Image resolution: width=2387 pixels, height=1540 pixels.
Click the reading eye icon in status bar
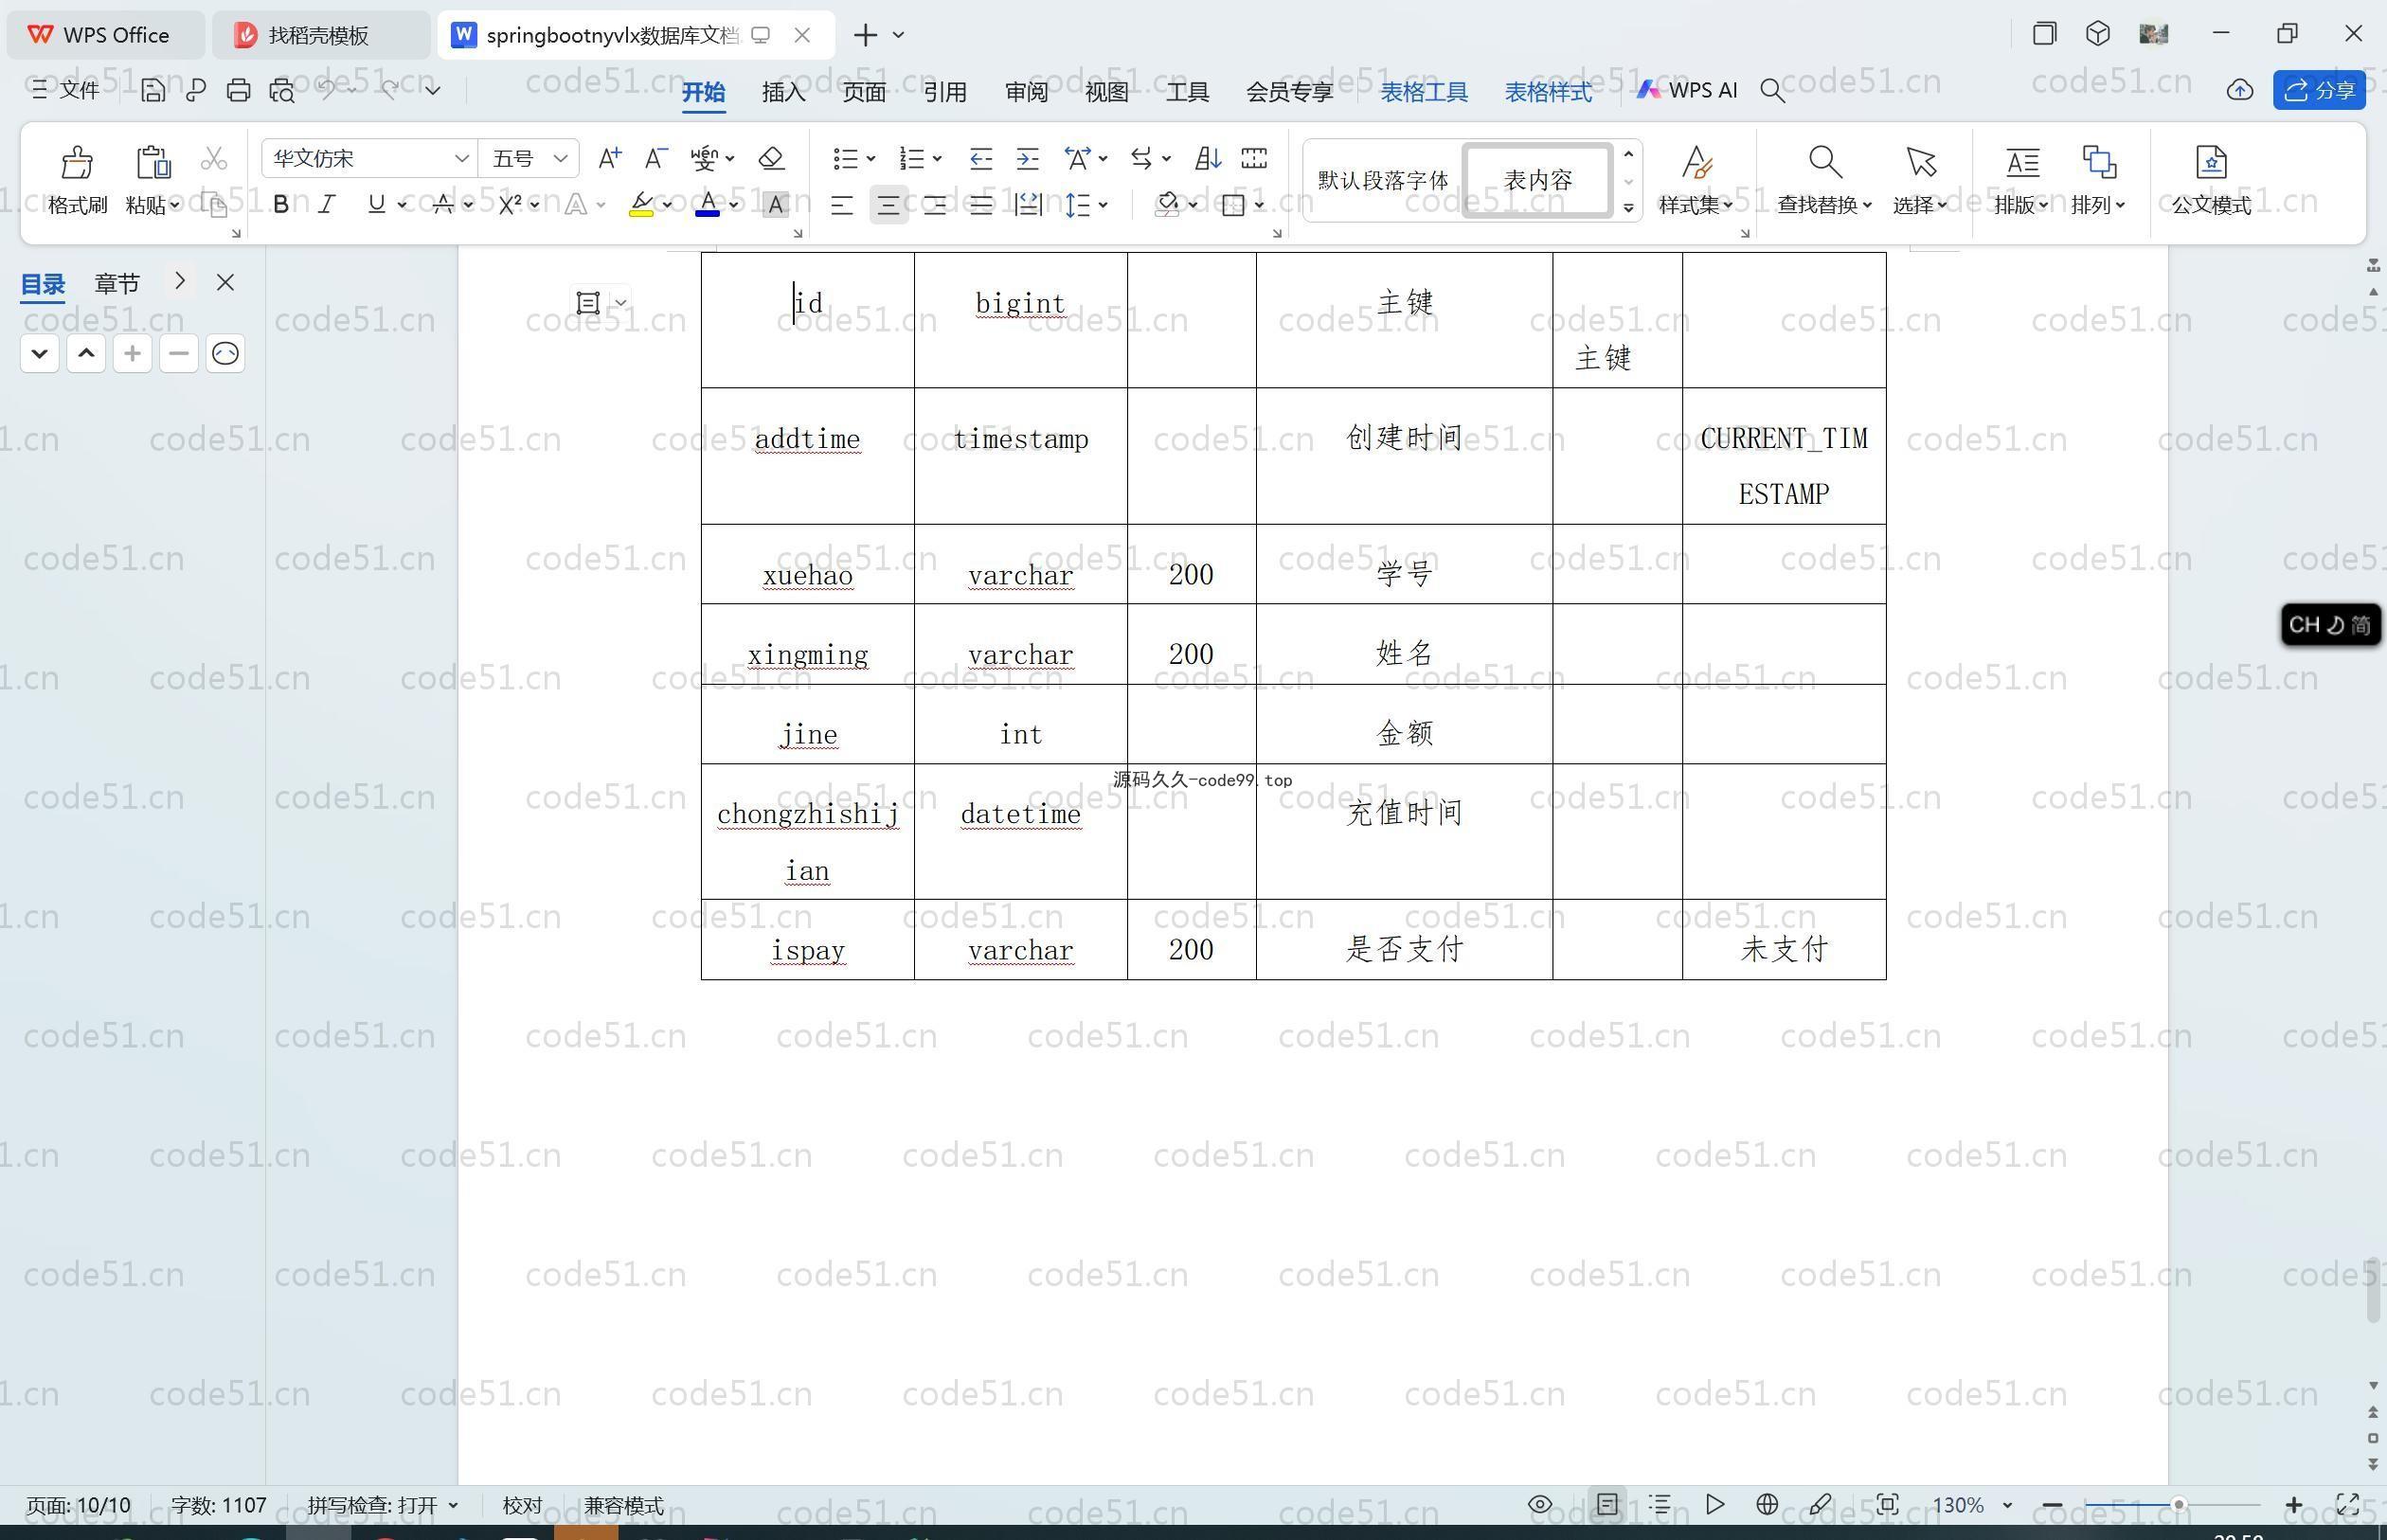tap(1540, 1504)
